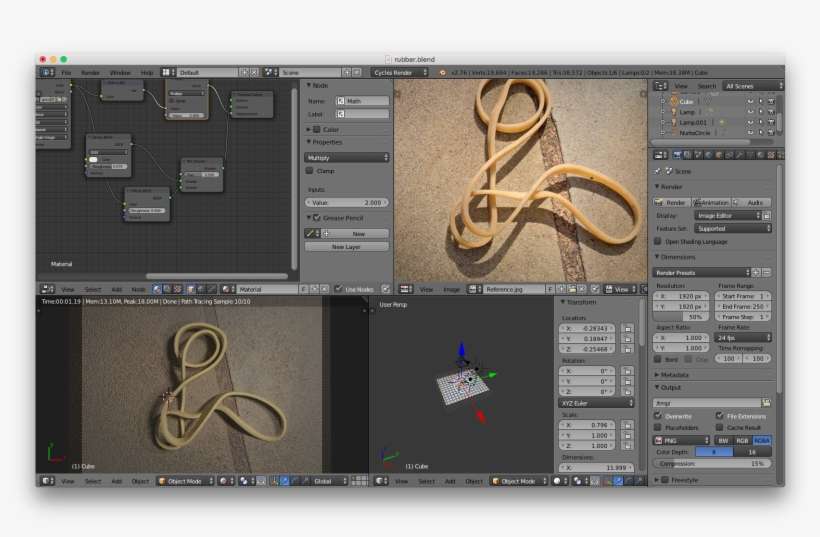Open the Window menu in info header
This screenshot has width=820, height=537.
pyautogui.click(x=120, y=73)
